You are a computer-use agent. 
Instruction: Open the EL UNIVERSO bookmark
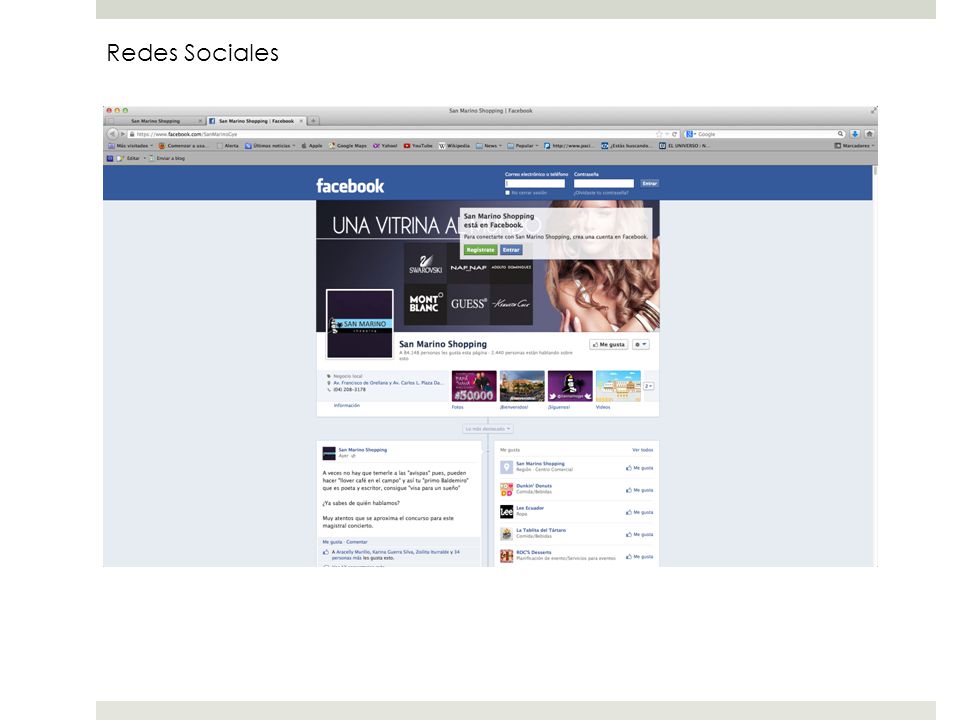[684, 146]
